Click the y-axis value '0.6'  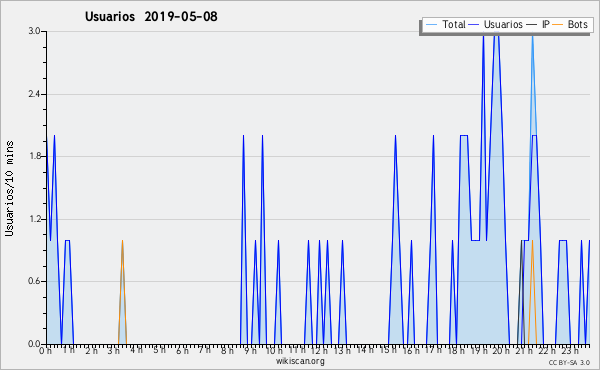34,281
